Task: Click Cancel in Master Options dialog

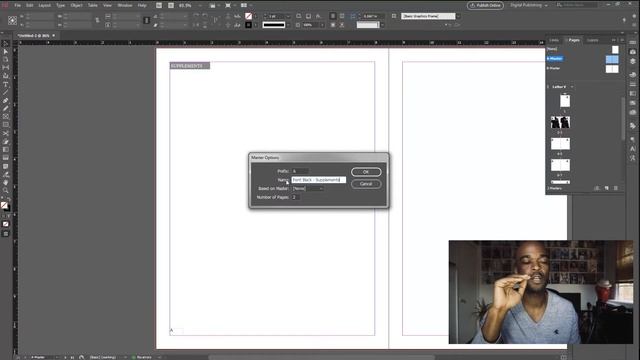Action: tap(366, 184)
